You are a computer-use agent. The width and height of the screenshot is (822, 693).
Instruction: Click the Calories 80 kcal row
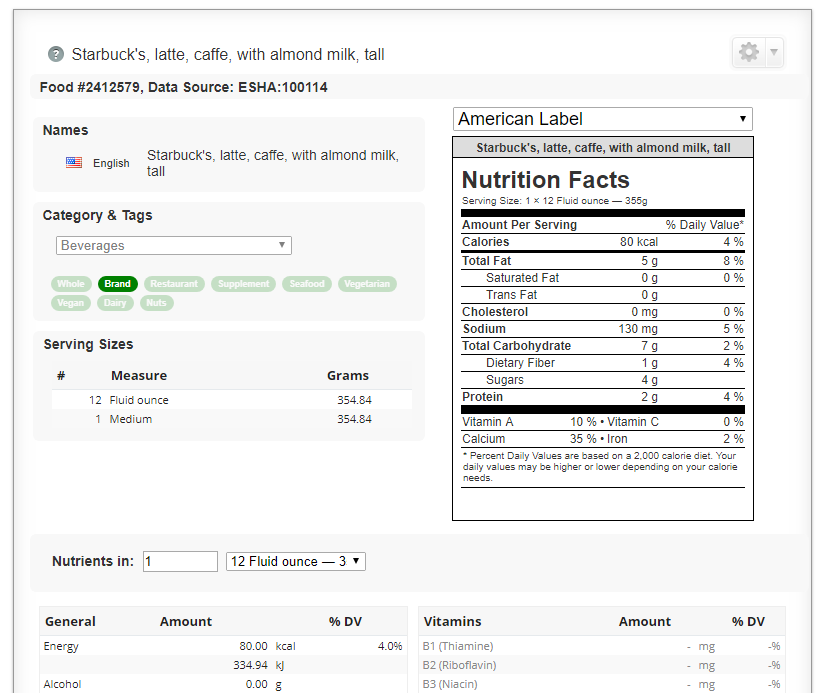[602, 242]
